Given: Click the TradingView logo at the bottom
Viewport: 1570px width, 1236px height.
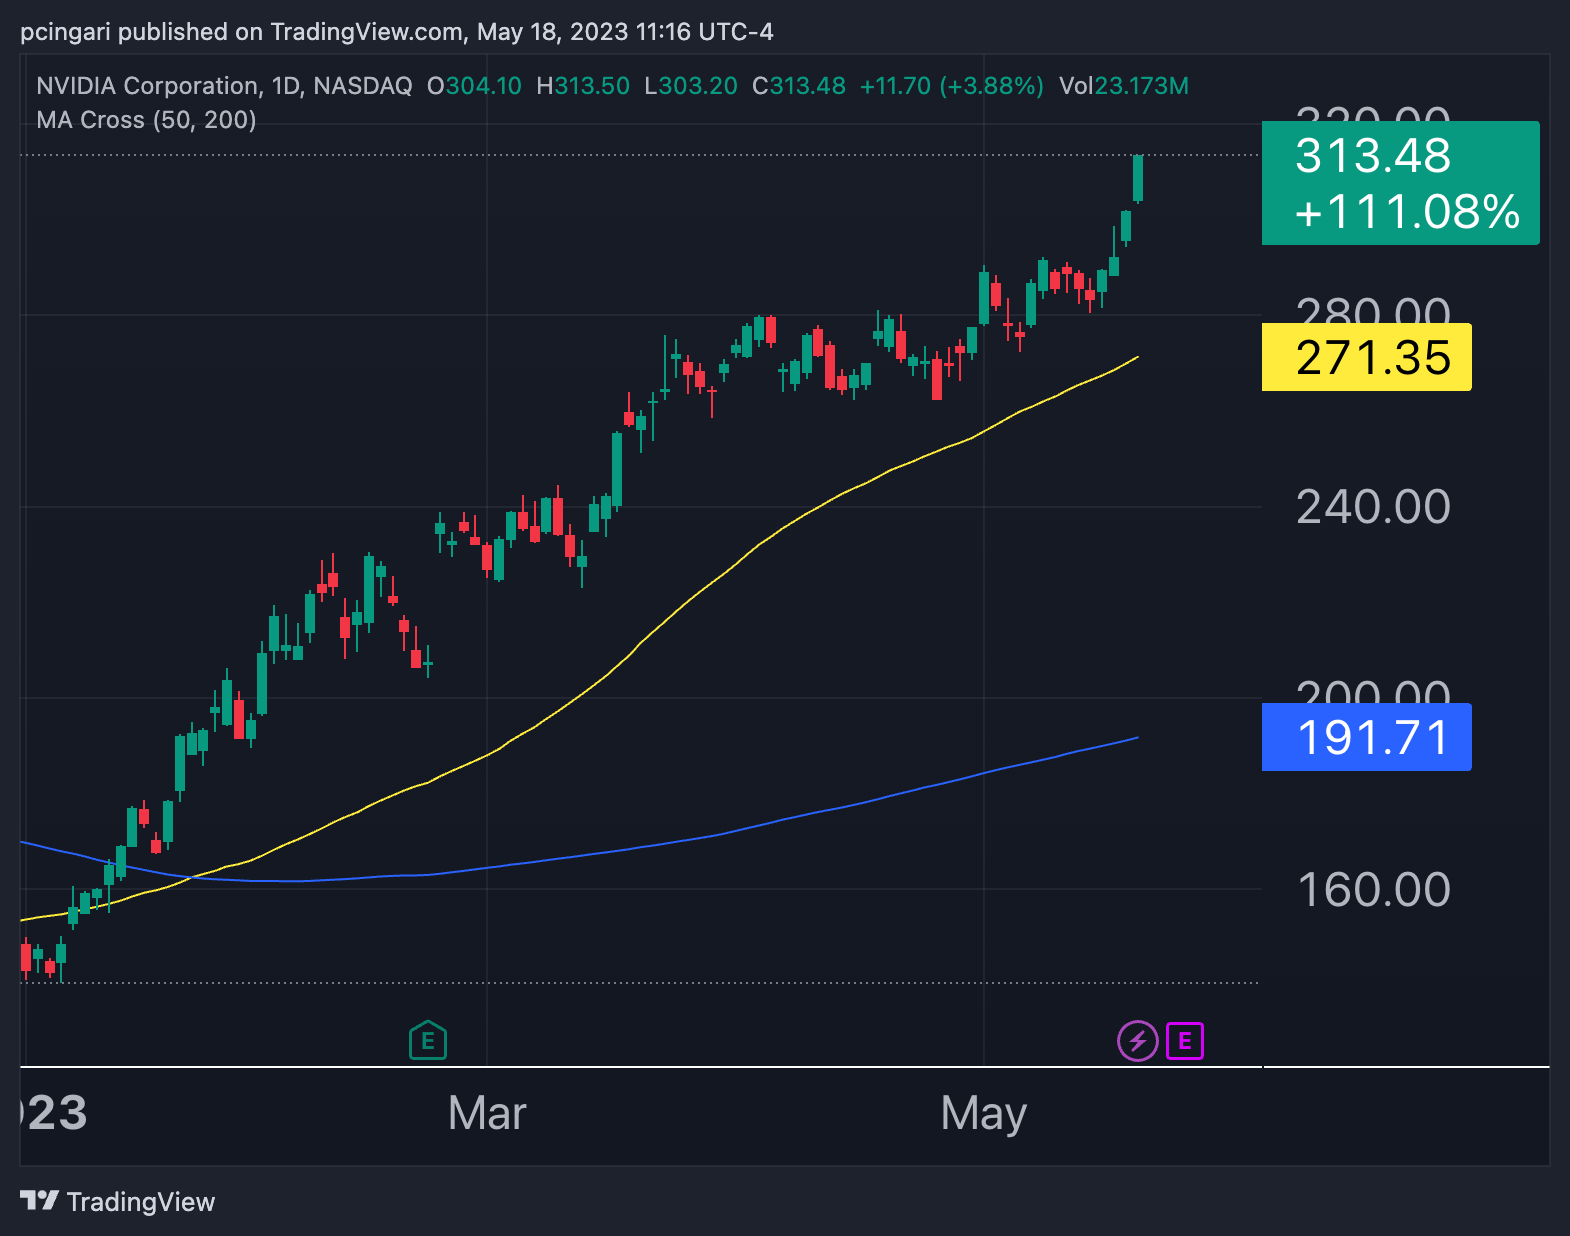Looking at the screenshot, I should click(x=118, y=1201).
